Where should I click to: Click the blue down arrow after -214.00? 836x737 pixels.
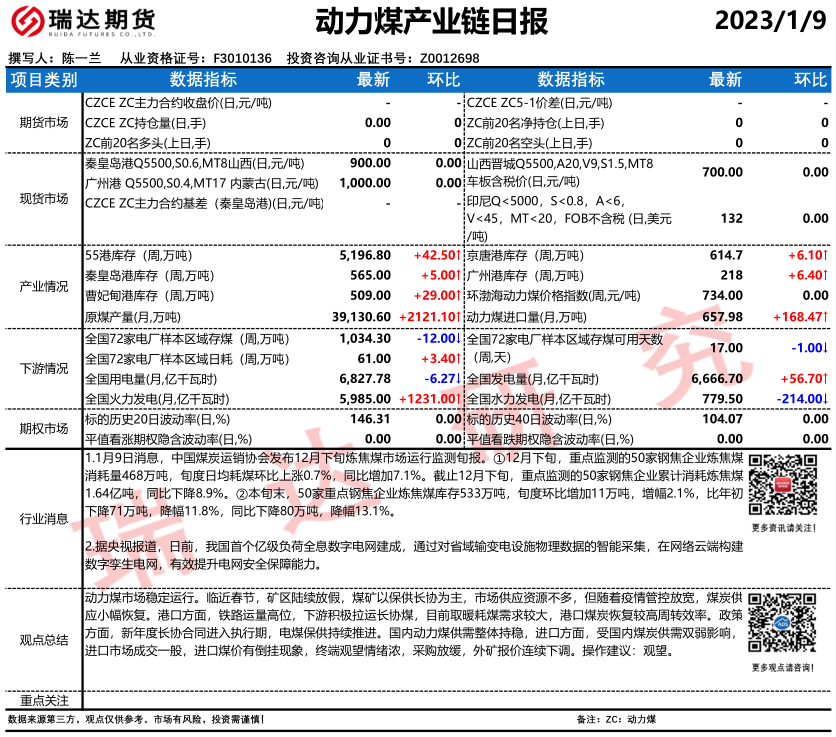tap(828, 398)
